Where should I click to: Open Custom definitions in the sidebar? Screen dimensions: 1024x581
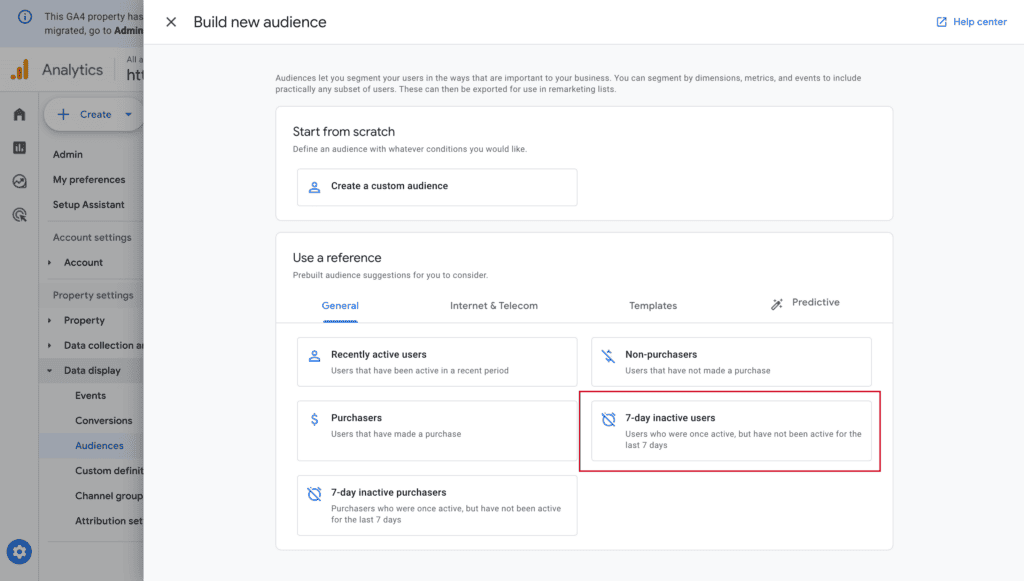click(x=108, y=471)
